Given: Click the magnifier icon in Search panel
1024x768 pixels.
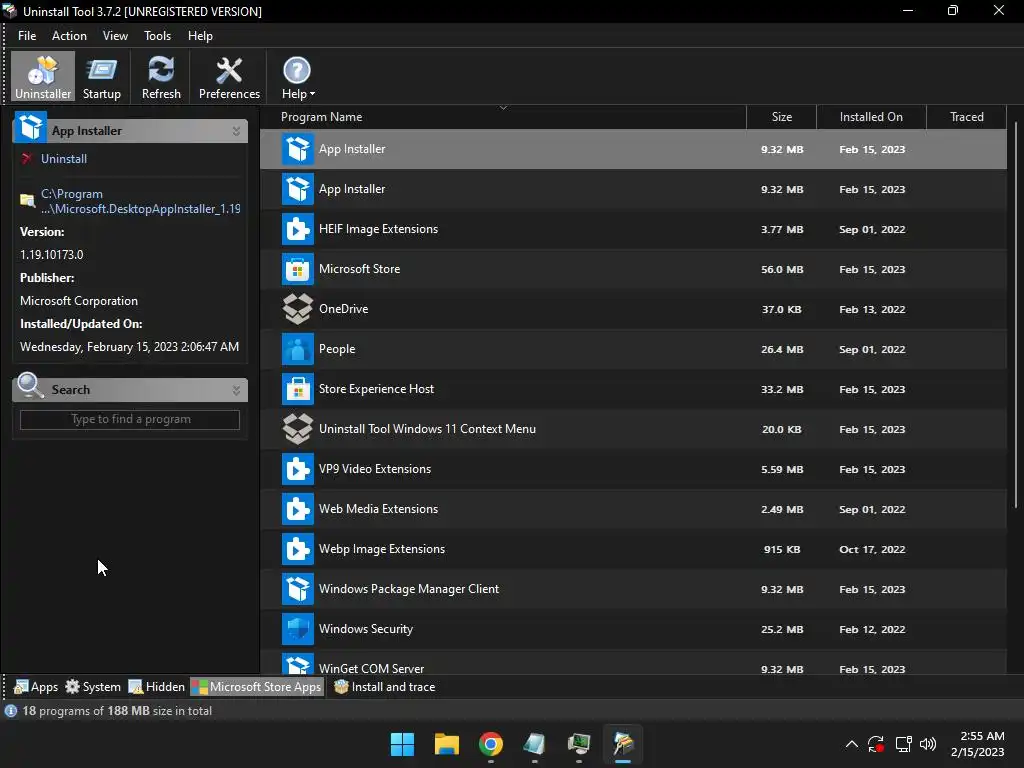Looking at the screenshot, I should coord(30,385).
